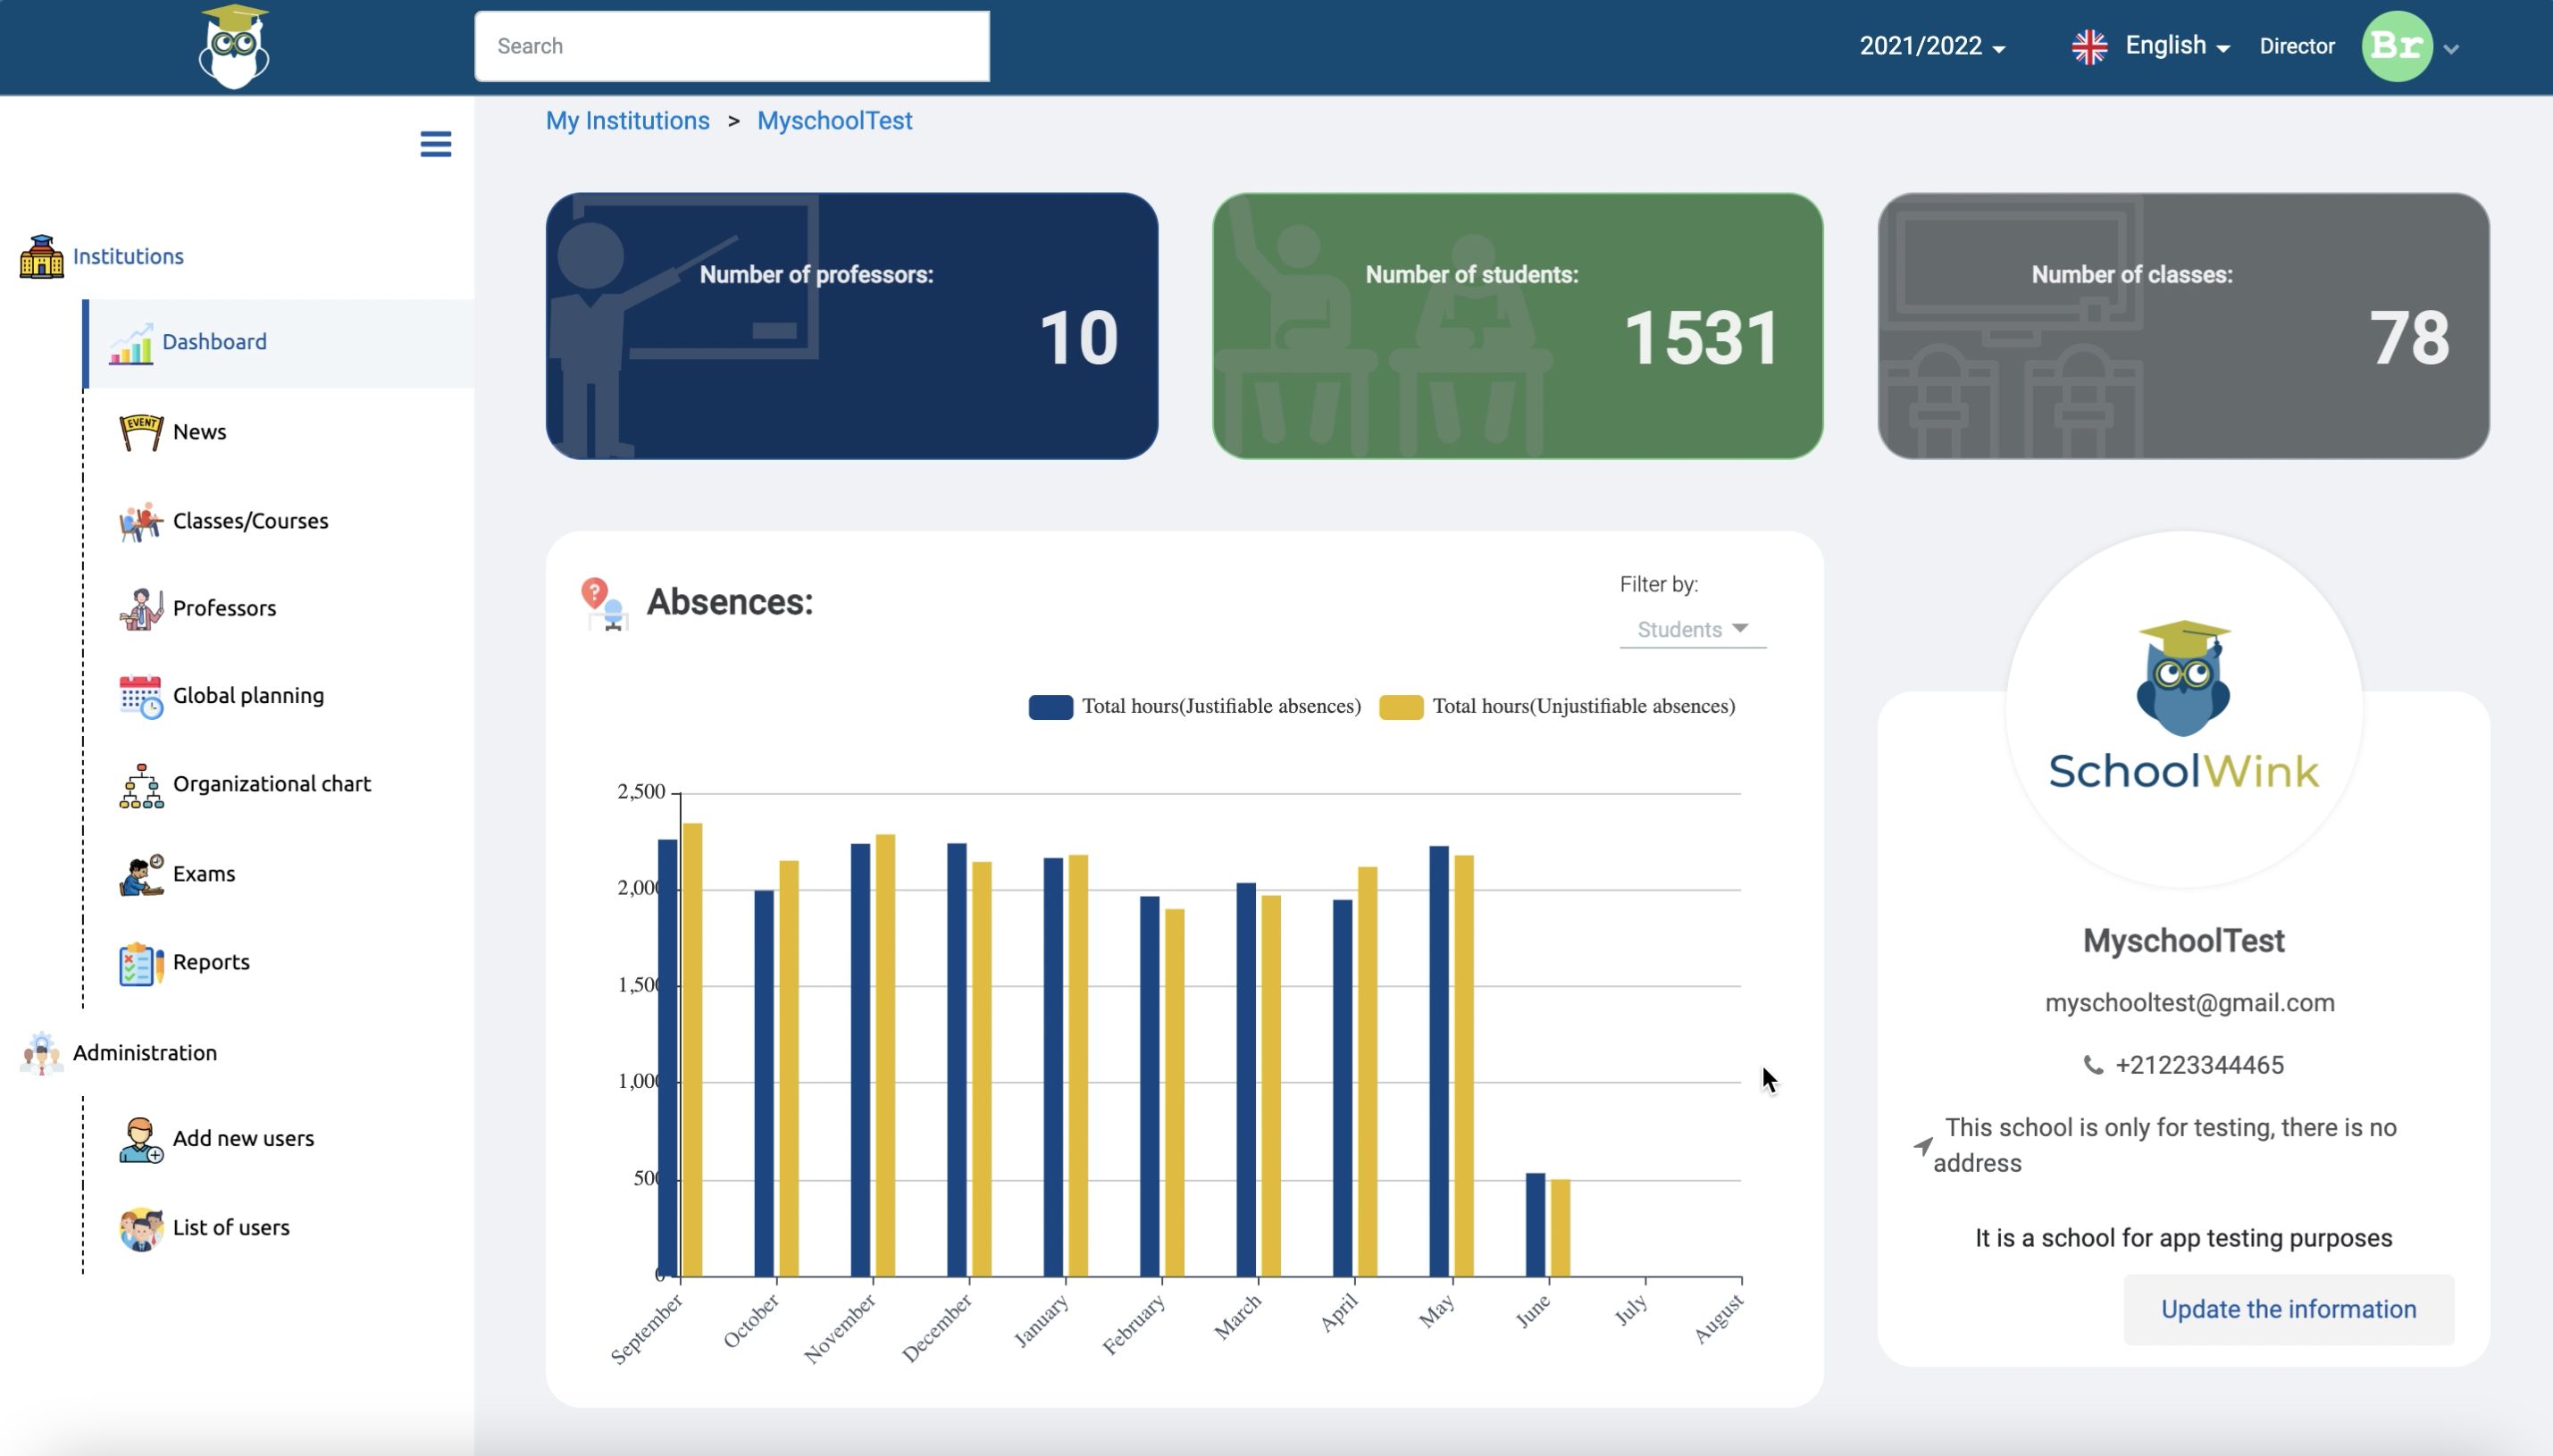
Task: Open the News event banner icon
Action: [141, 432]
